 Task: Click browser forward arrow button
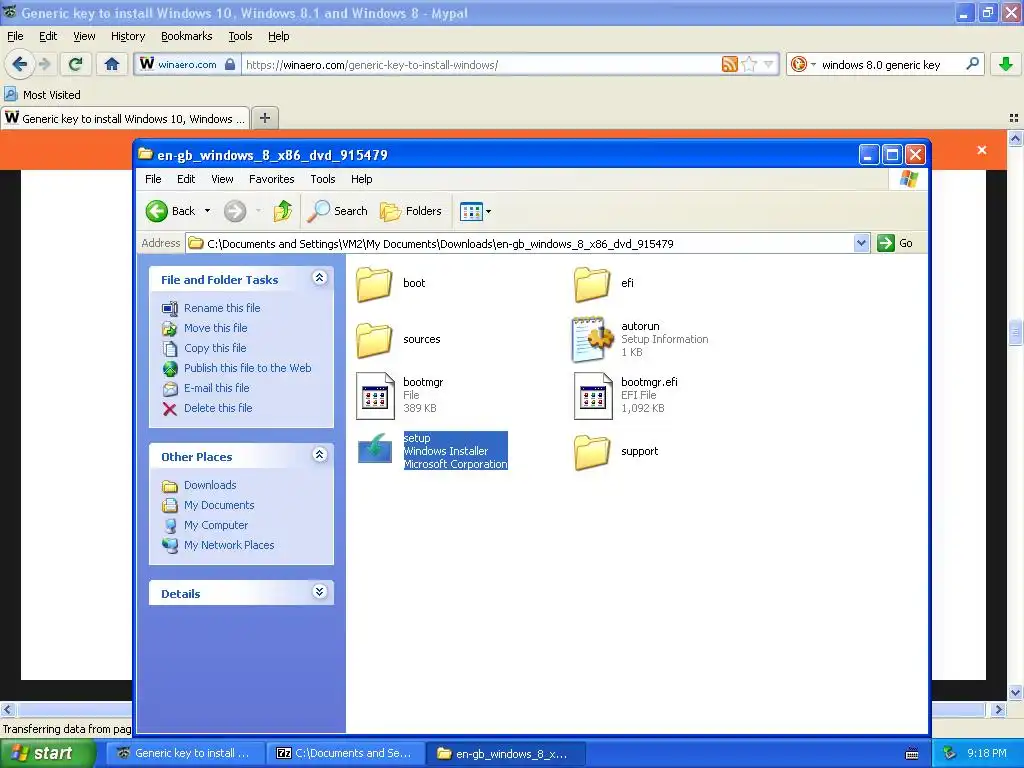pos(44,64)
